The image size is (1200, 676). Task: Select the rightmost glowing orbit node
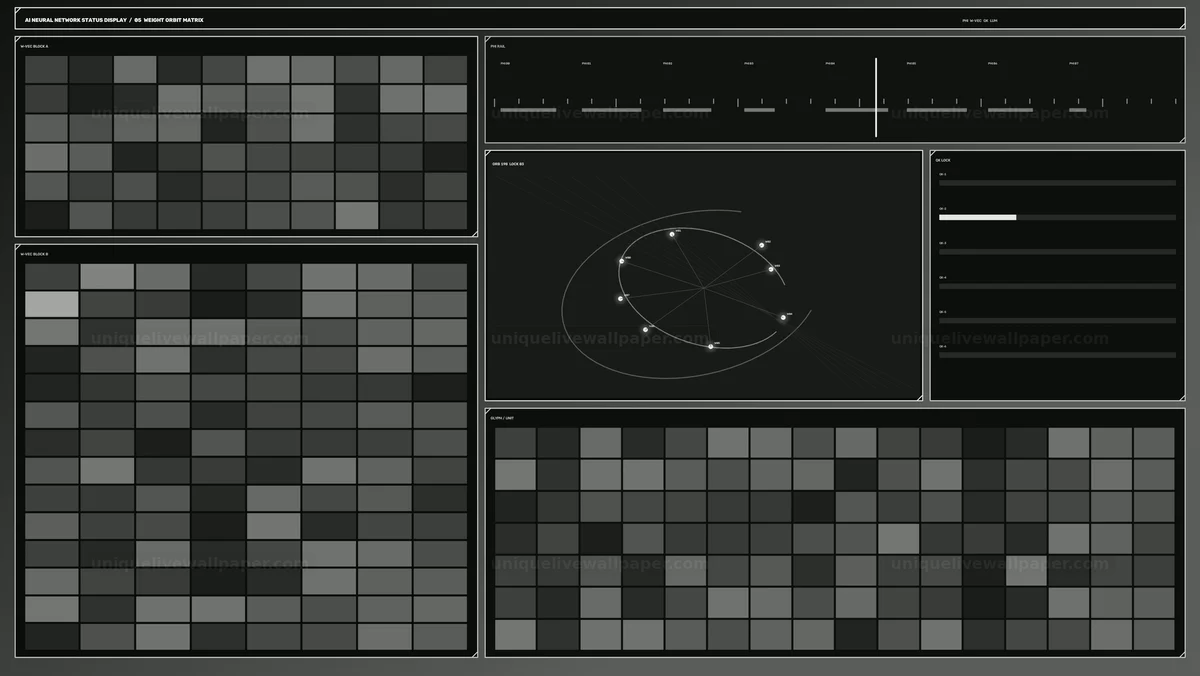tap(783, 317)
